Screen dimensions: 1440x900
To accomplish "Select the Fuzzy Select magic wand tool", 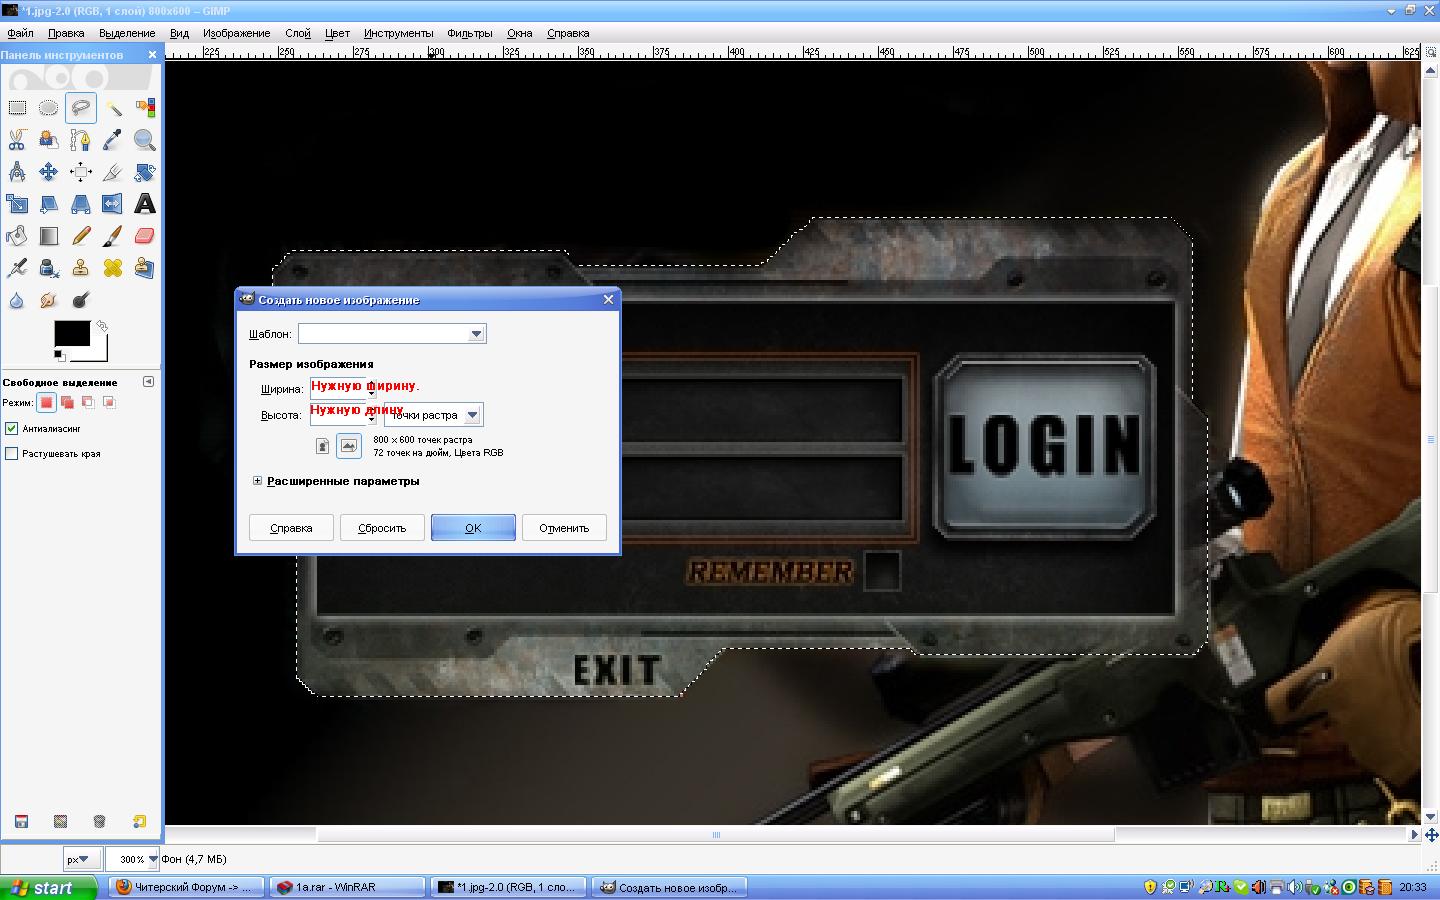I will pyautogui.click(x=113, y=108).
